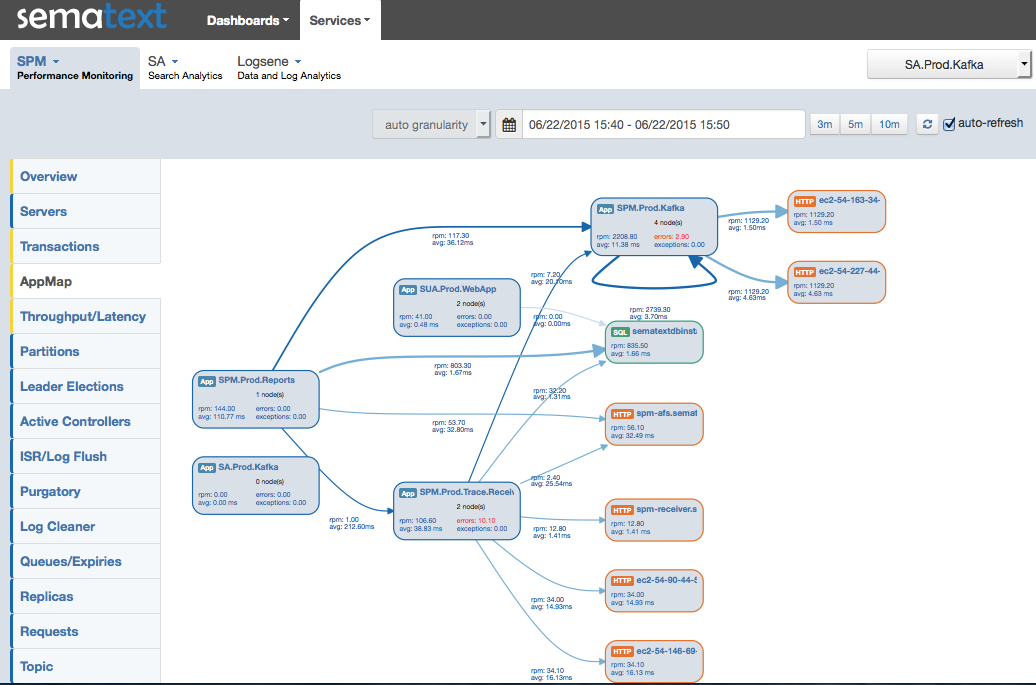This screenshot has width=1036, height=685.
Task: Click HTTP badge on ec2-54-90-44 node
Action: click(622, 581)
